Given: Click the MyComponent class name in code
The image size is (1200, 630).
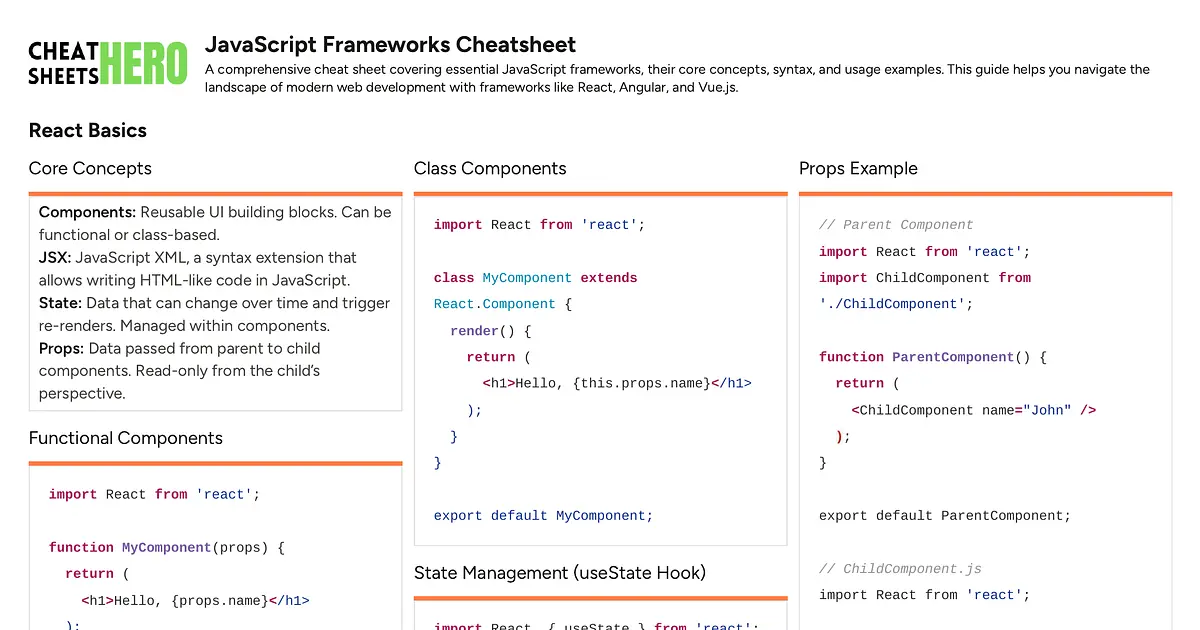Looking at the screenshot, I should (527, 277).
